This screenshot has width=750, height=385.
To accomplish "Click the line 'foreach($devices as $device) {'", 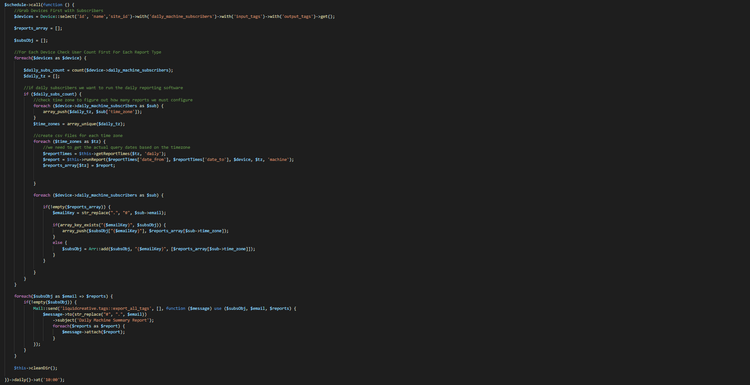I will pyautogui.click(x=50, y=58).
